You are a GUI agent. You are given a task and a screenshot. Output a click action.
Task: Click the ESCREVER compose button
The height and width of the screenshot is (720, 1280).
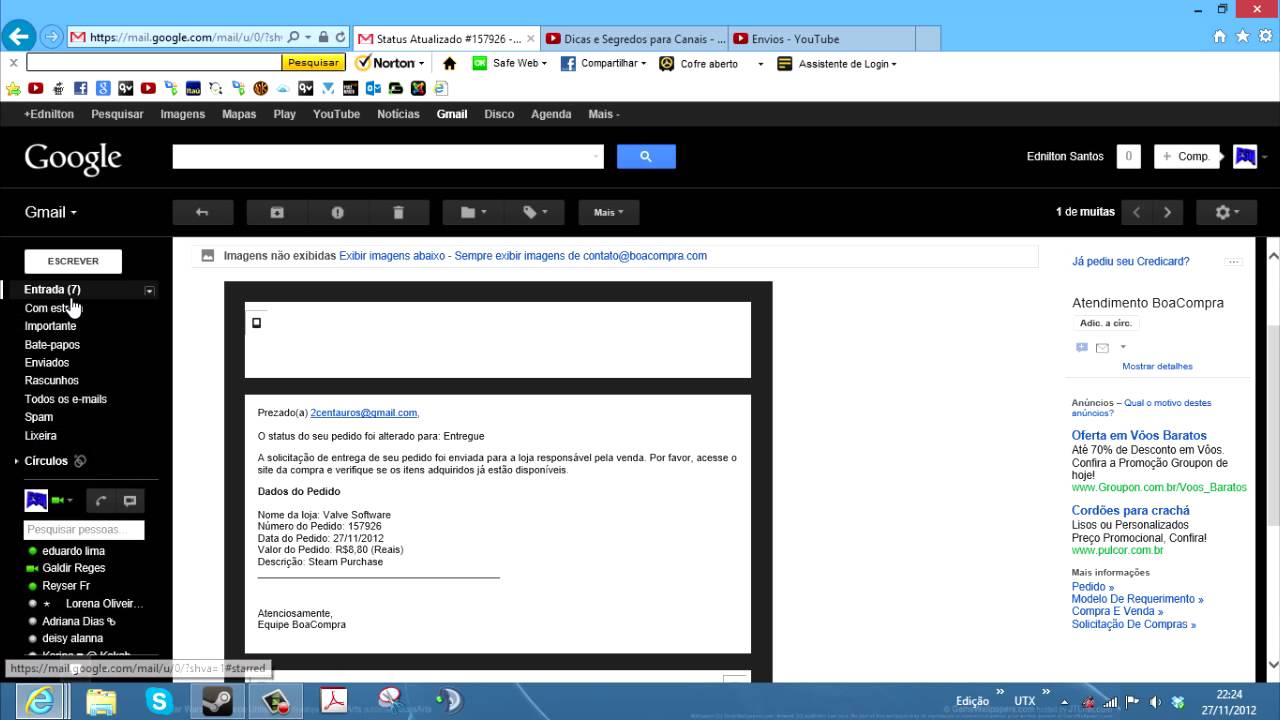(73, 261)
